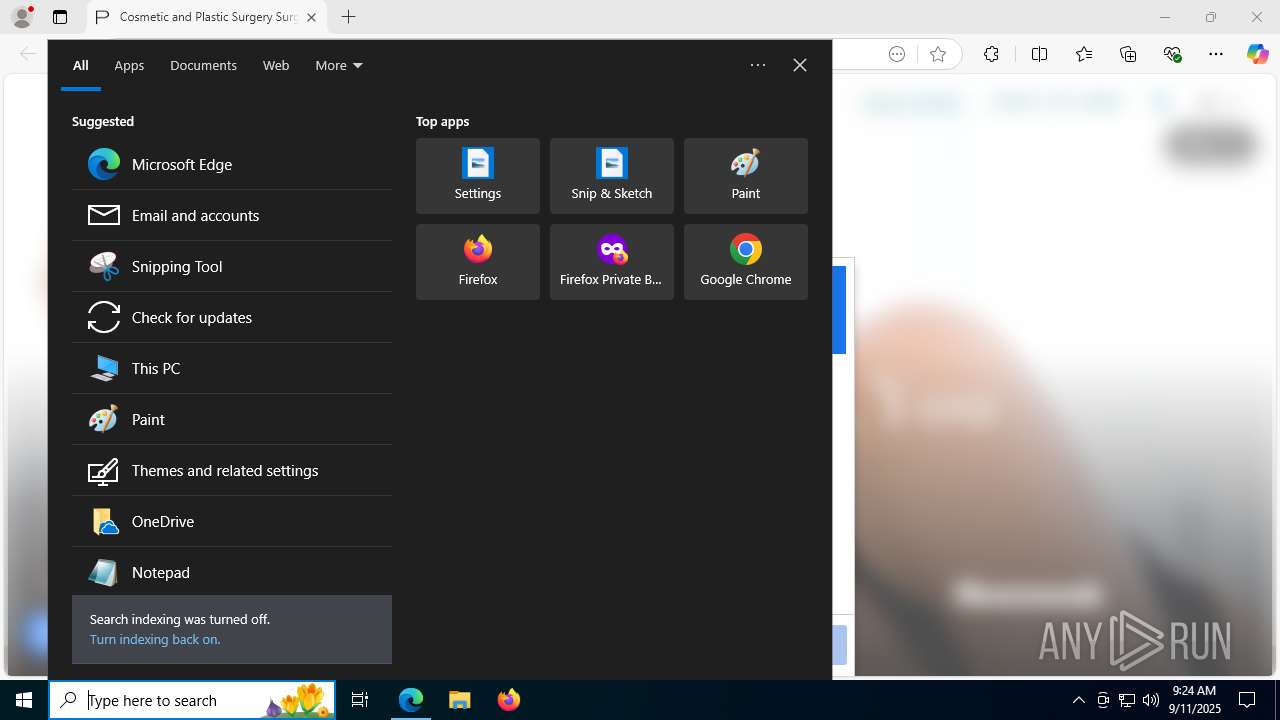
Task: Open Edge Extensions button
Action: click(991, 55)
